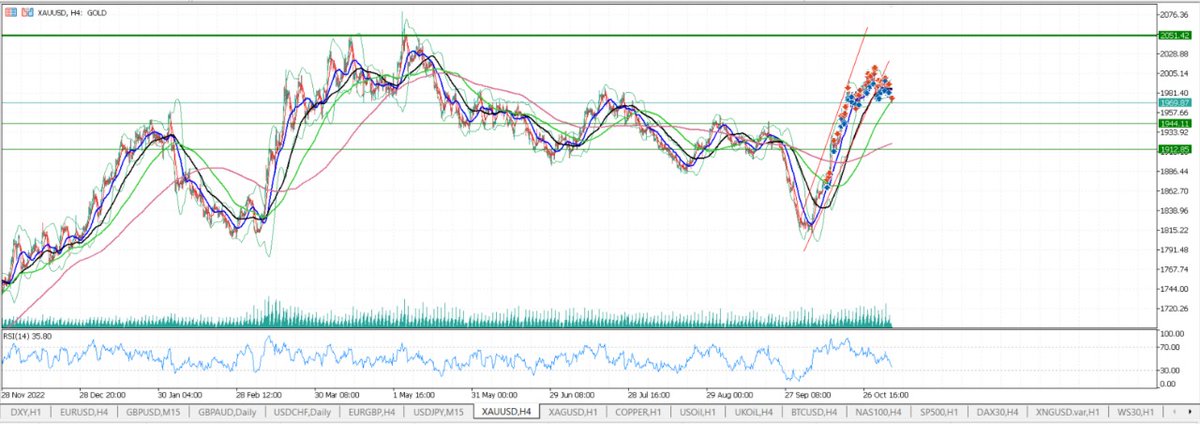Click the RSI(14) 35.80 indicator label

[29, 335]
